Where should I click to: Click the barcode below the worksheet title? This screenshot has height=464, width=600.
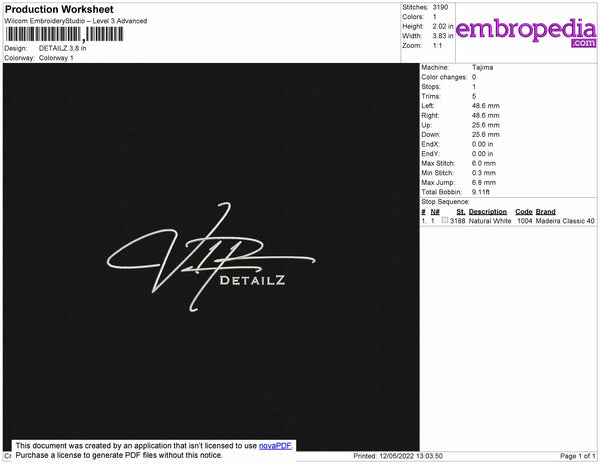64,34
